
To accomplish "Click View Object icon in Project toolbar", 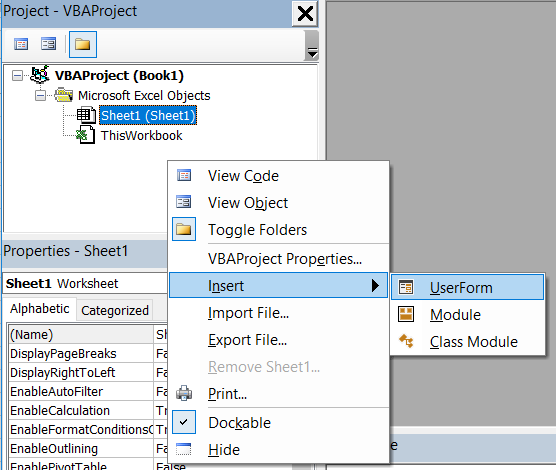I will click(x=48, y=44).
